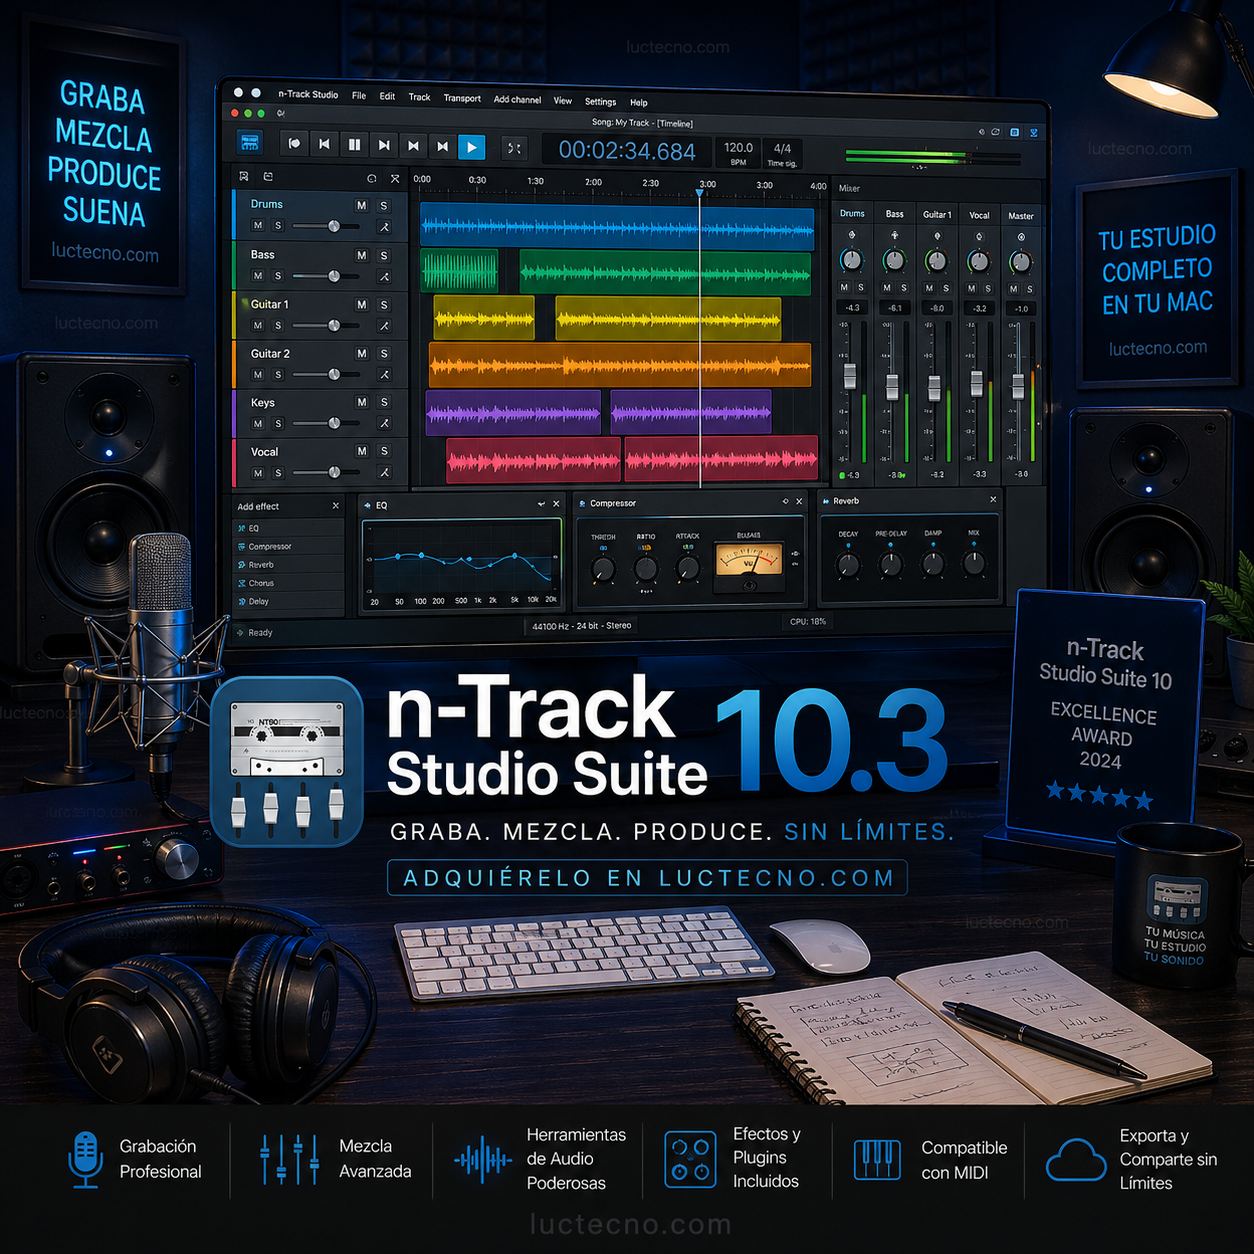1254x1254 pixels.
Task: Click the -4.3 level value under Drums
Action: tap(851, 308)
